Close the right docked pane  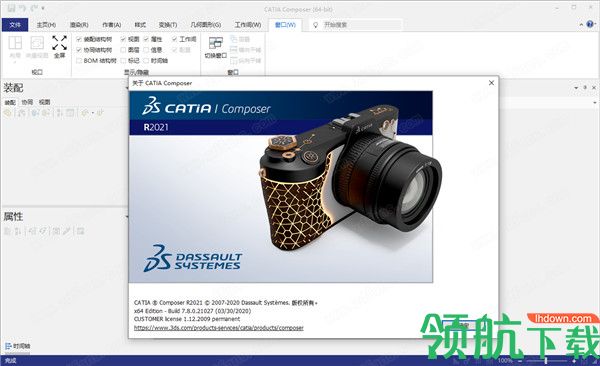[x=594, y=88]
